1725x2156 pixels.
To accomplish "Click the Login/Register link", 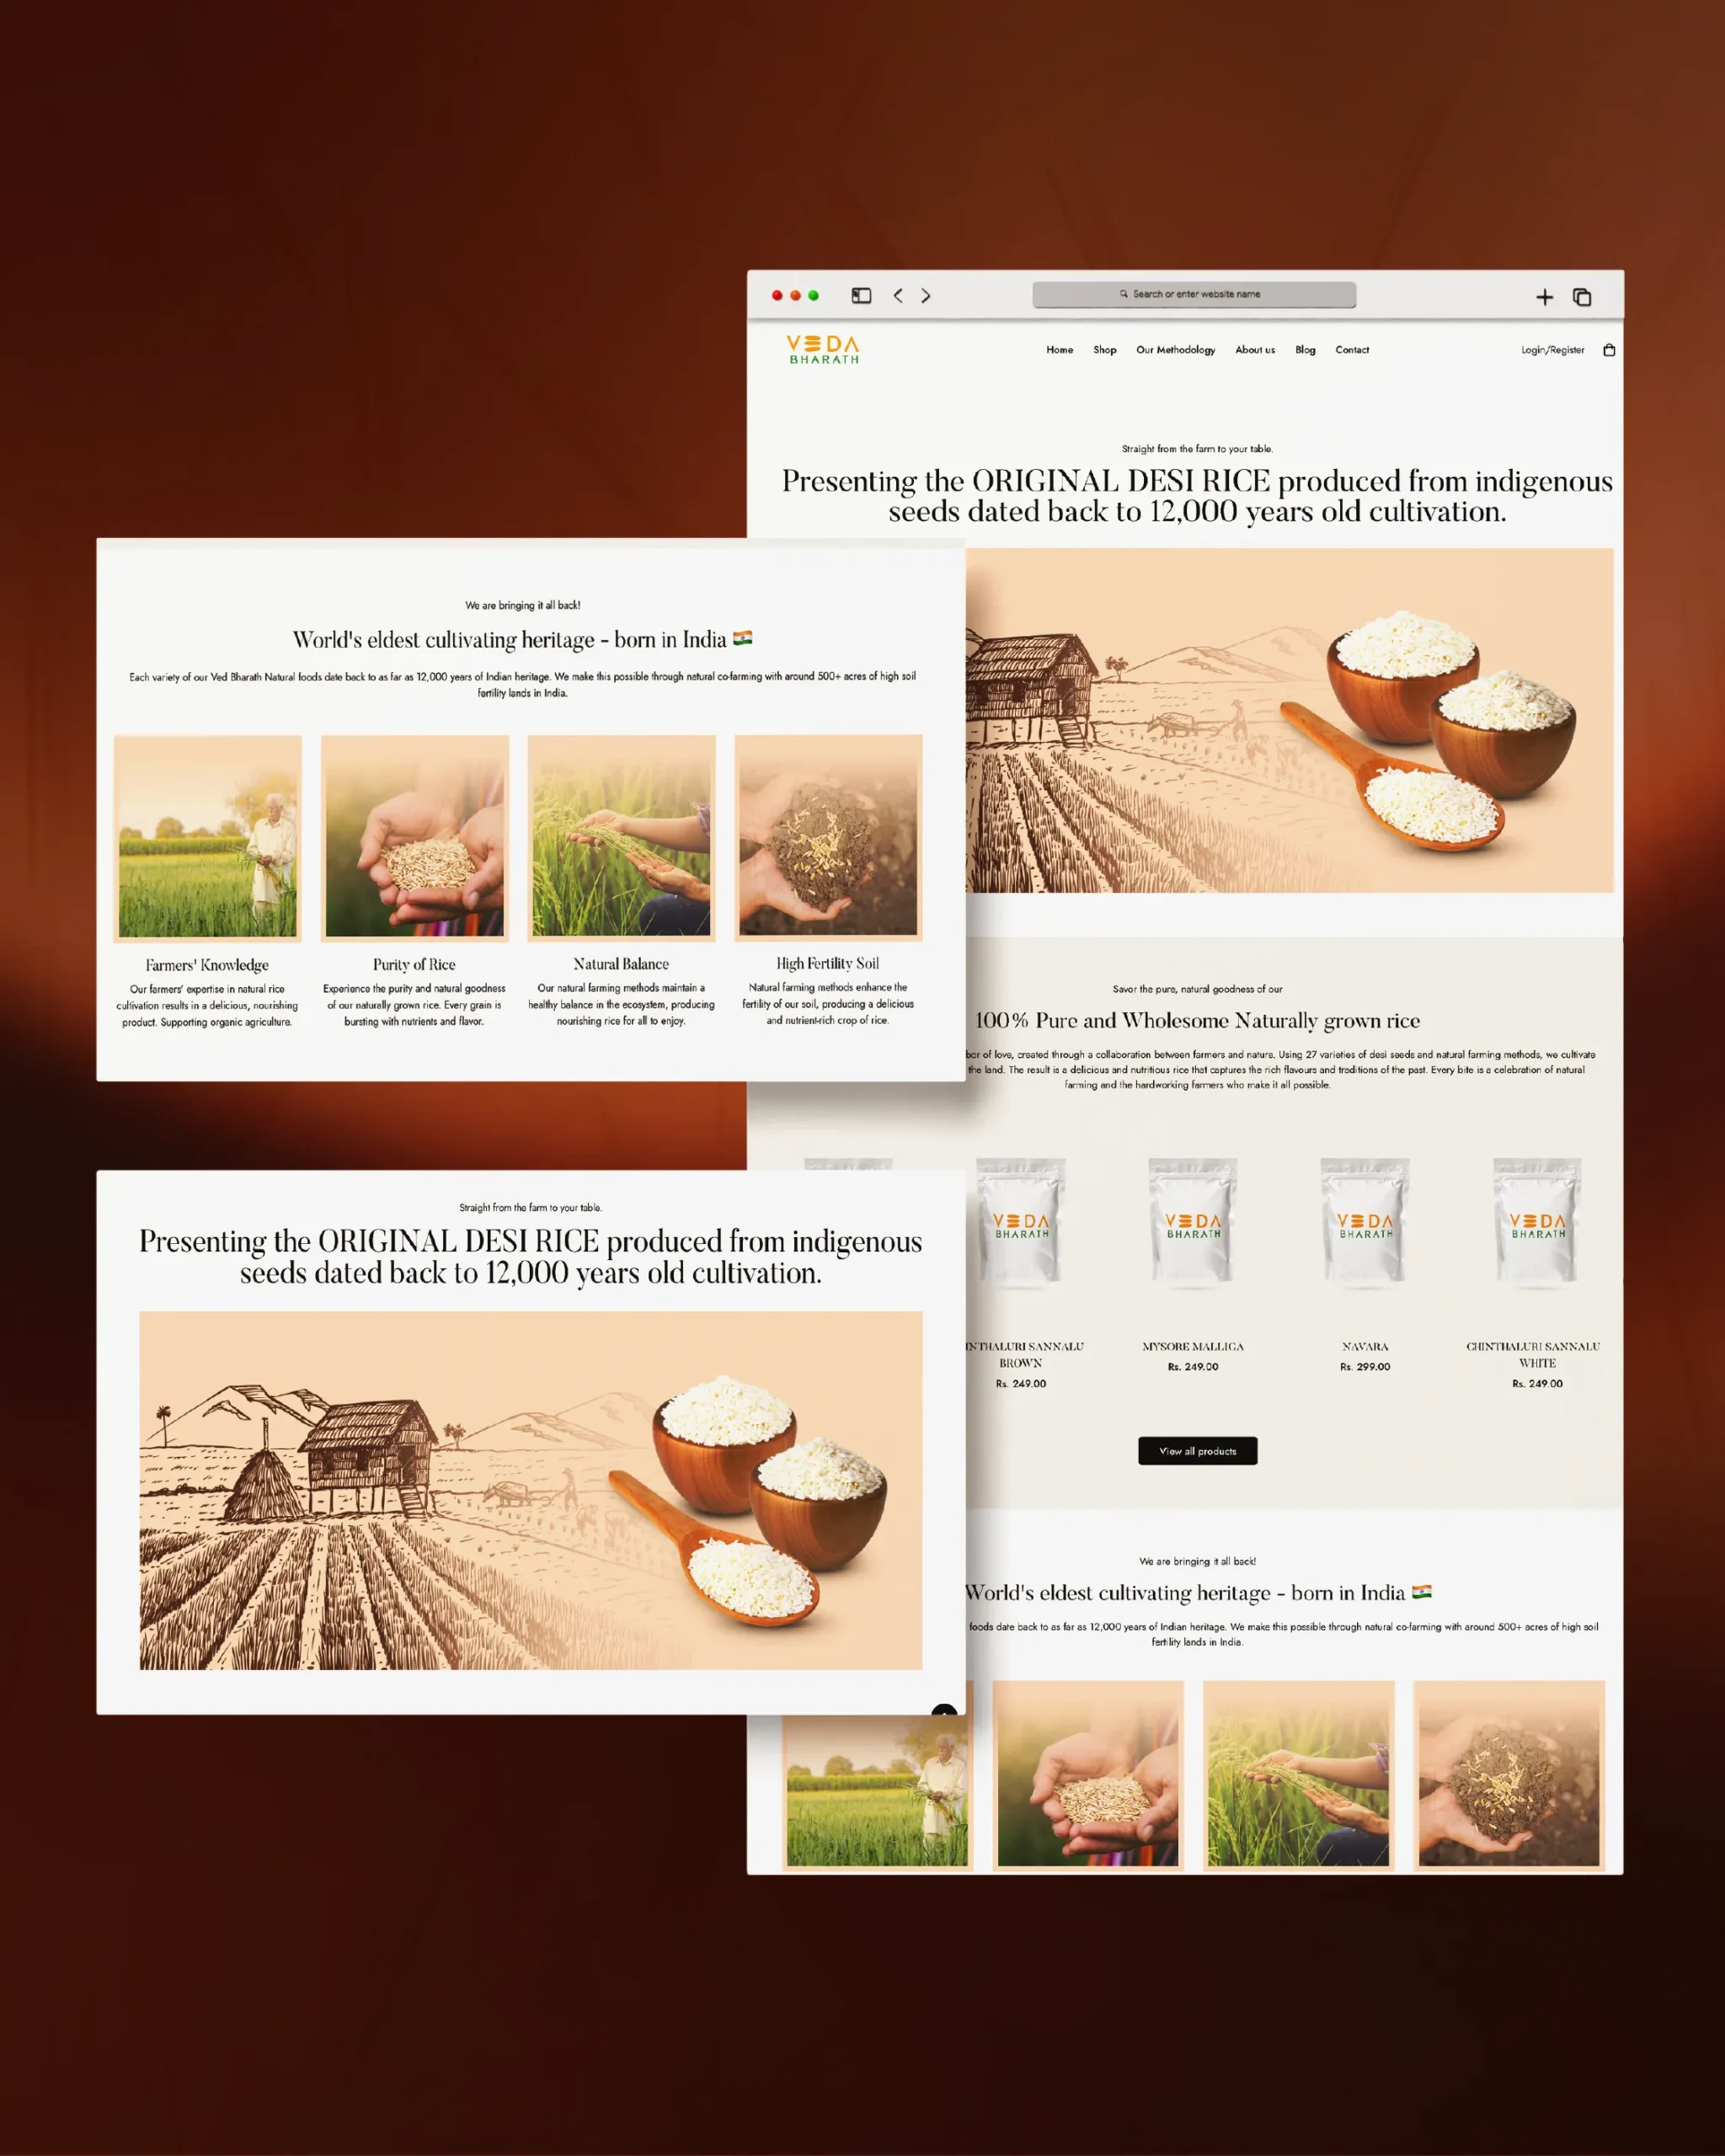I will coord(1553,350).
